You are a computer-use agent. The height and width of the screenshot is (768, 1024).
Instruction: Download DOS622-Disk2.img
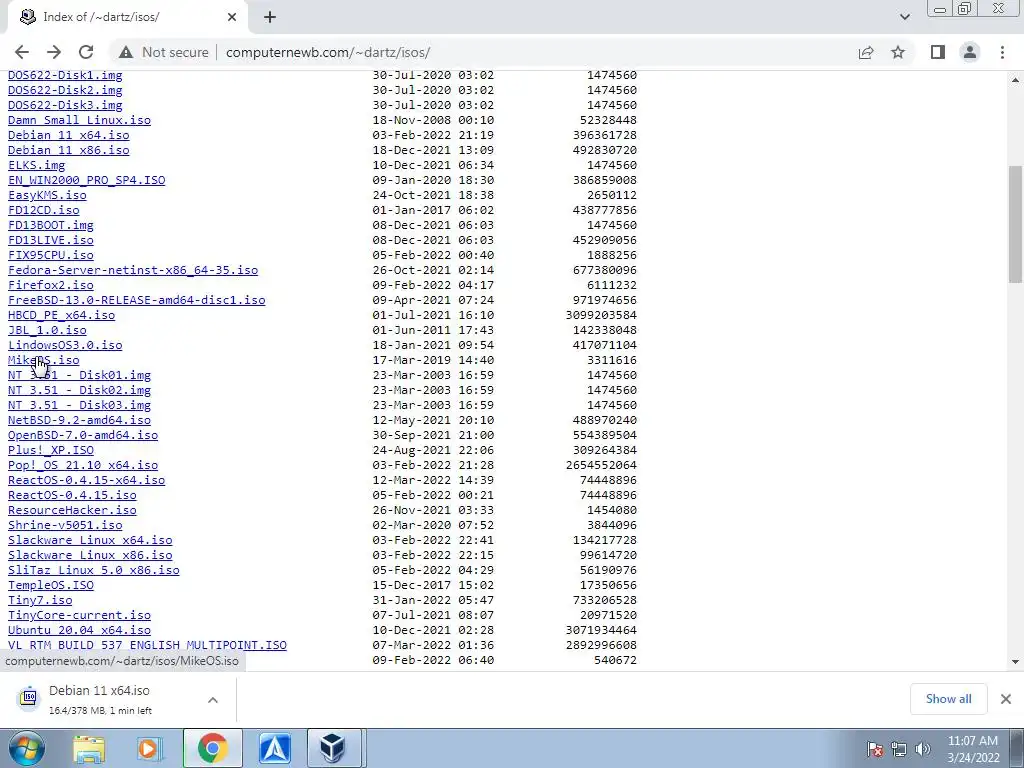tap(65, 90)
